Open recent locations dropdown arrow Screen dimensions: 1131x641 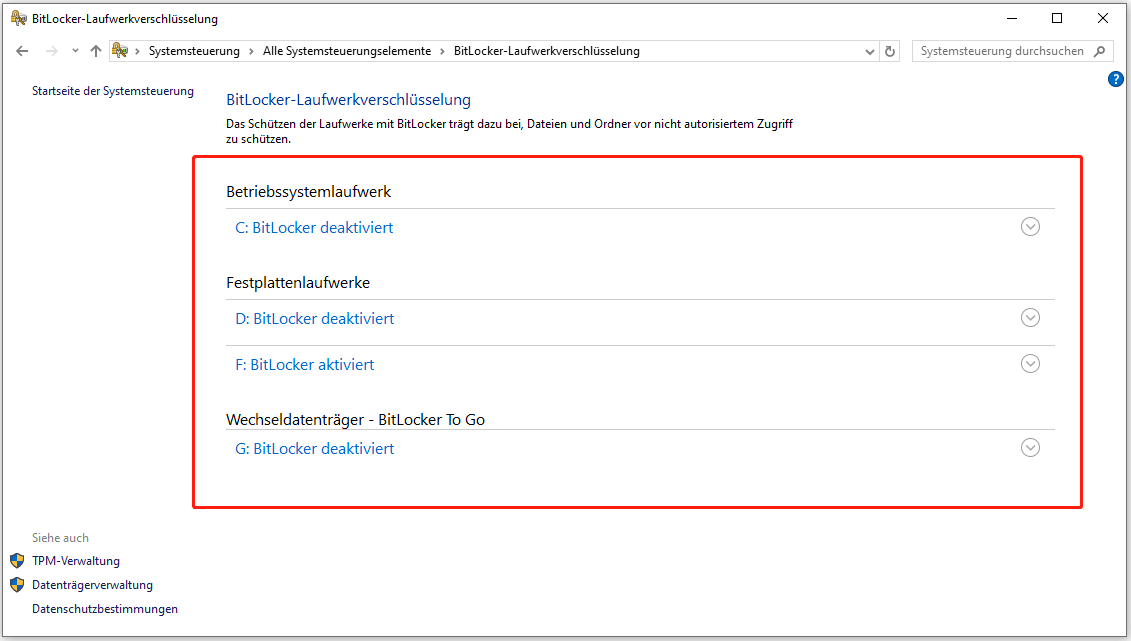(x=75, y=50)
